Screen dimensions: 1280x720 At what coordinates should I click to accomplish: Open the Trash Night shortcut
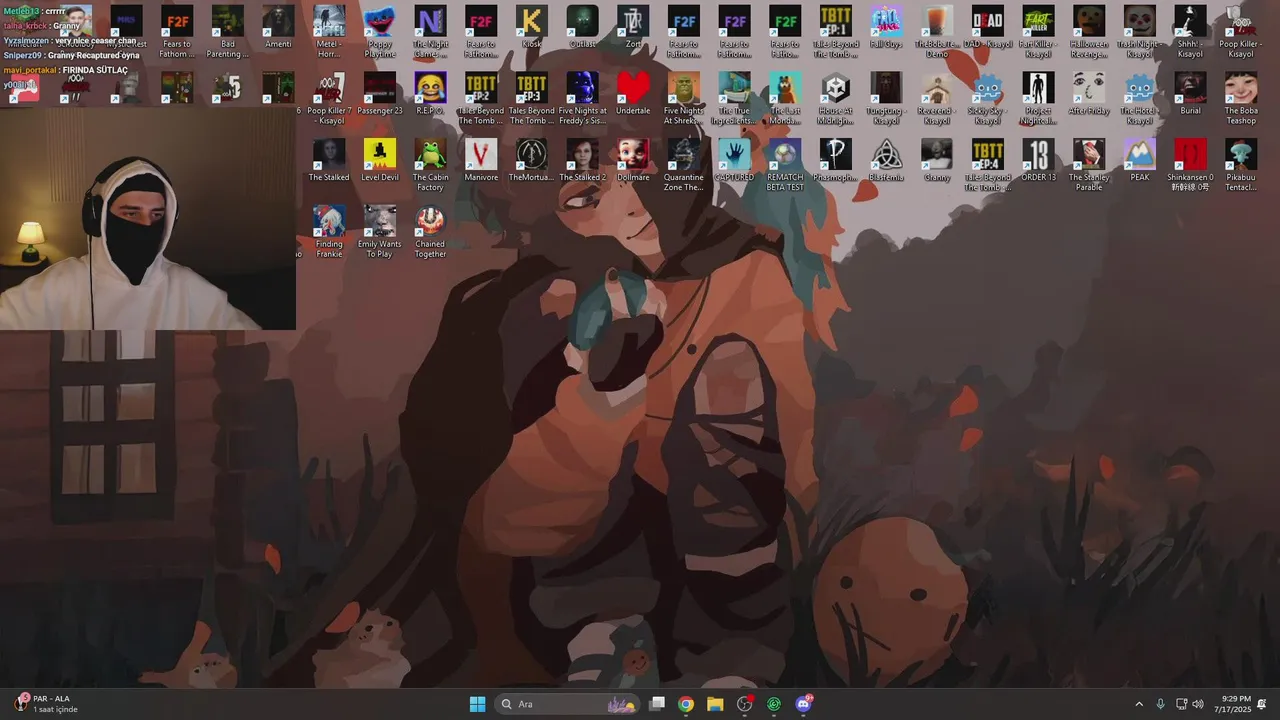pyautogui.click(x=1140, y=32)
